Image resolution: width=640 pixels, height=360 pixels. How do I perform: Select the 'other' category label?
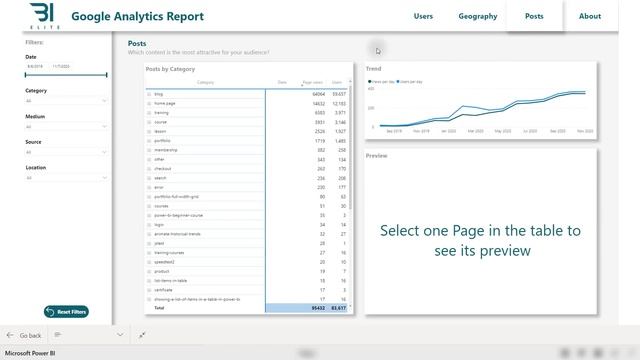pos(159,160)
